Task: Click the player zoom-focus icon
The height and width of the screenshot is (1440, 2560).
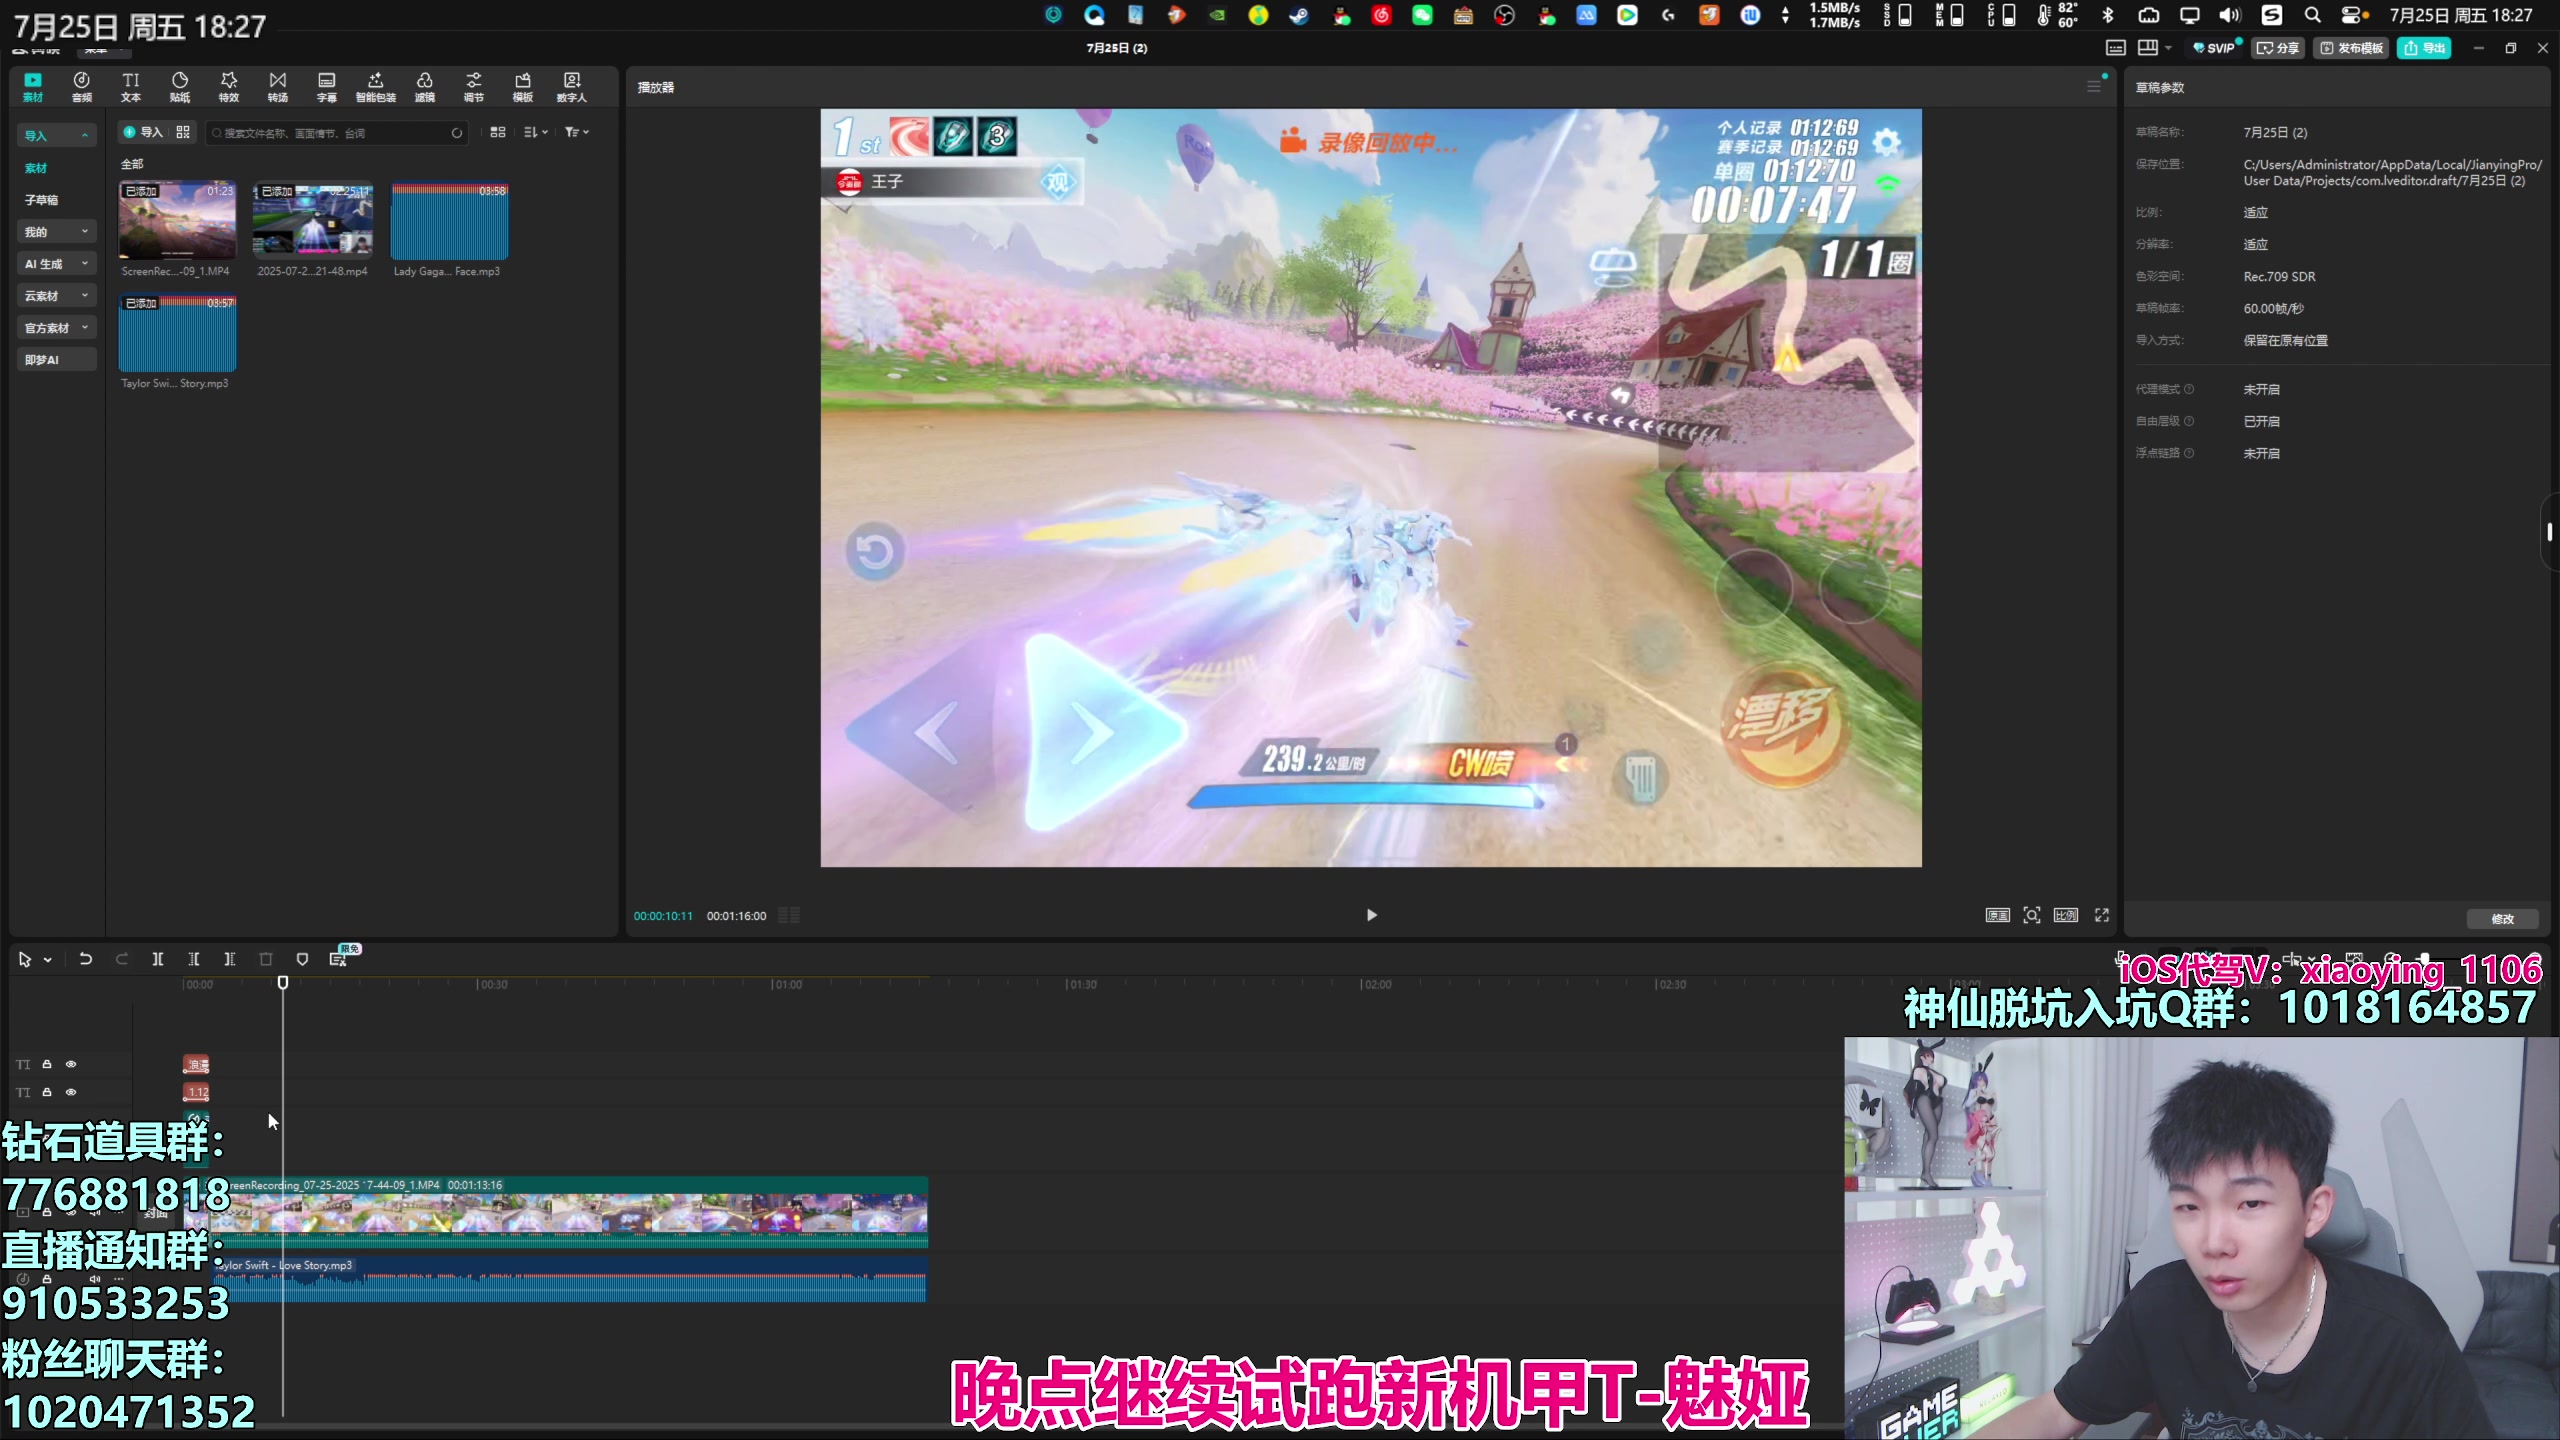Action: tap(2032, 915)
